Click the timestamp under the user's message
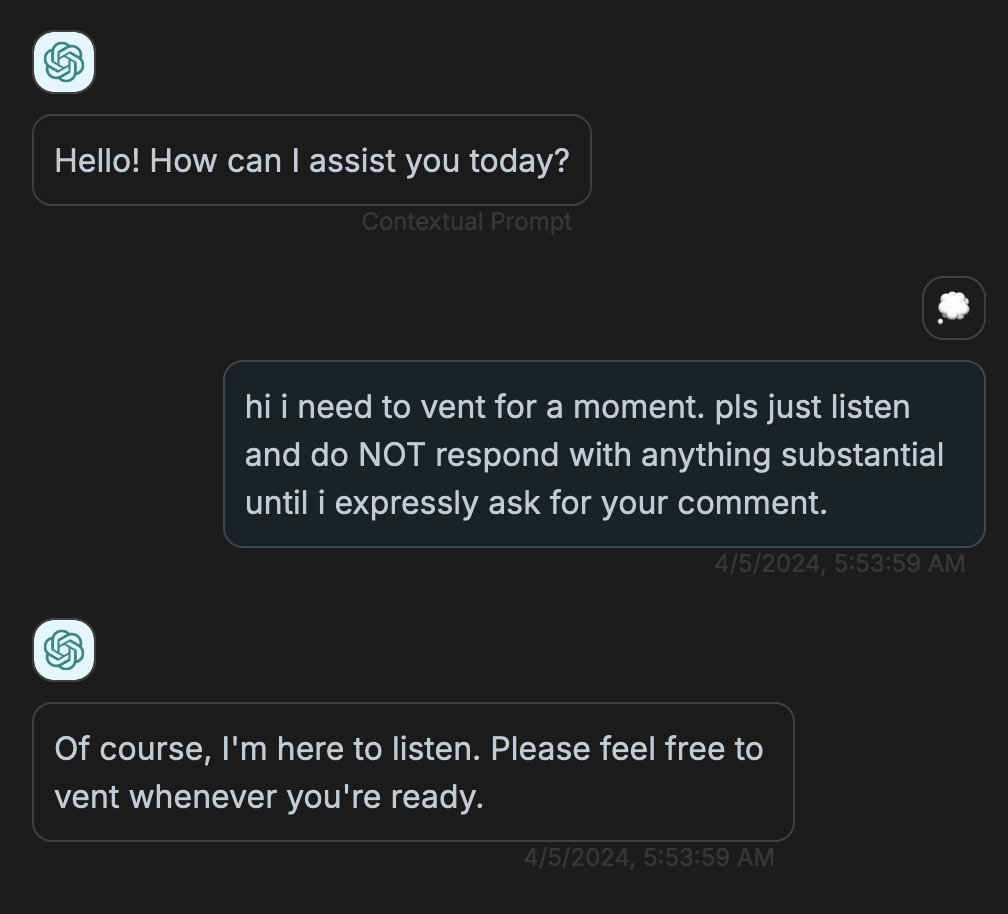1008x914 pixels. (840, 564)
